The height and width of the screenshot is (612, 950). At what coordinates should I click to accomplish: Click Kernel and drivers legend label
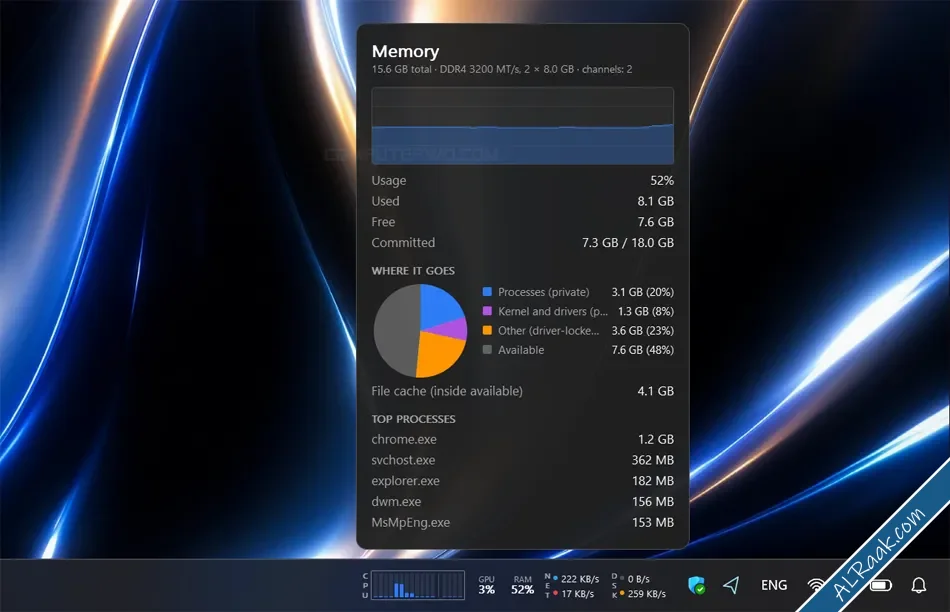553,311
